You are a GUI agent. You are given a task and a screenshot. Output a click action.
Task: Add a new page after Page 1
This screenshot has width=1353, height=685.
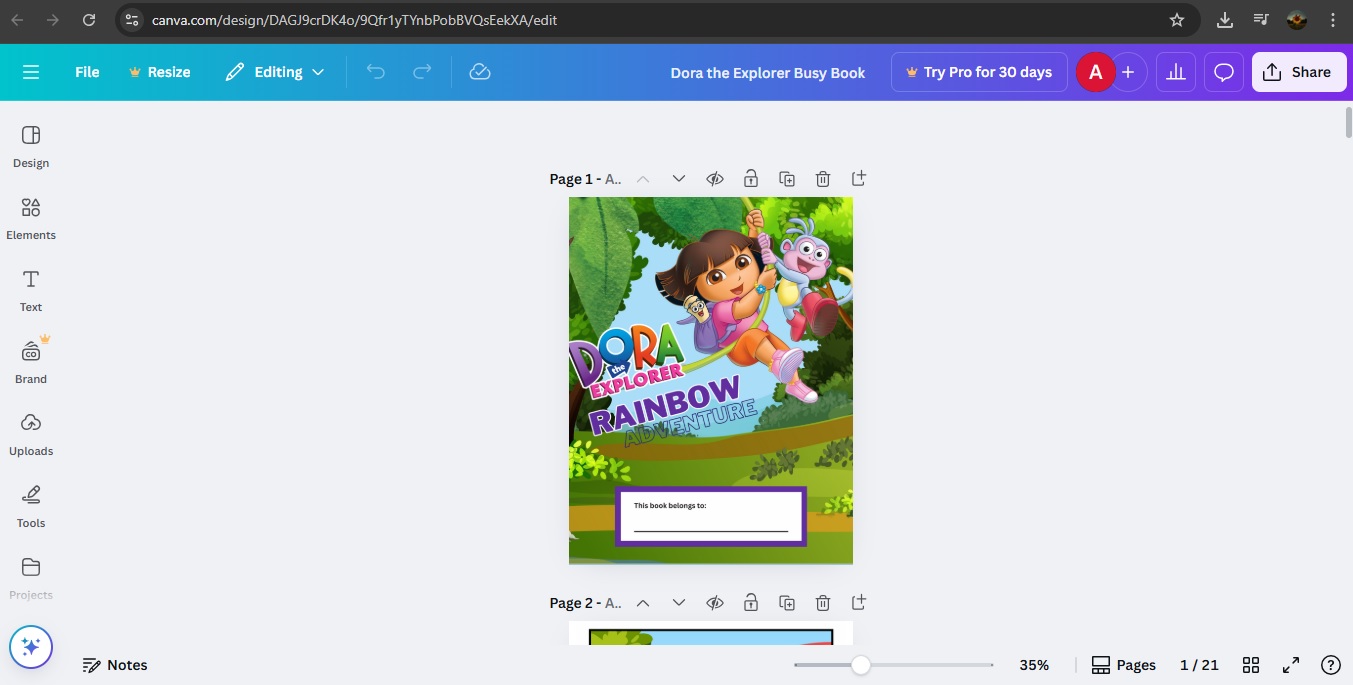pos(858,179)
